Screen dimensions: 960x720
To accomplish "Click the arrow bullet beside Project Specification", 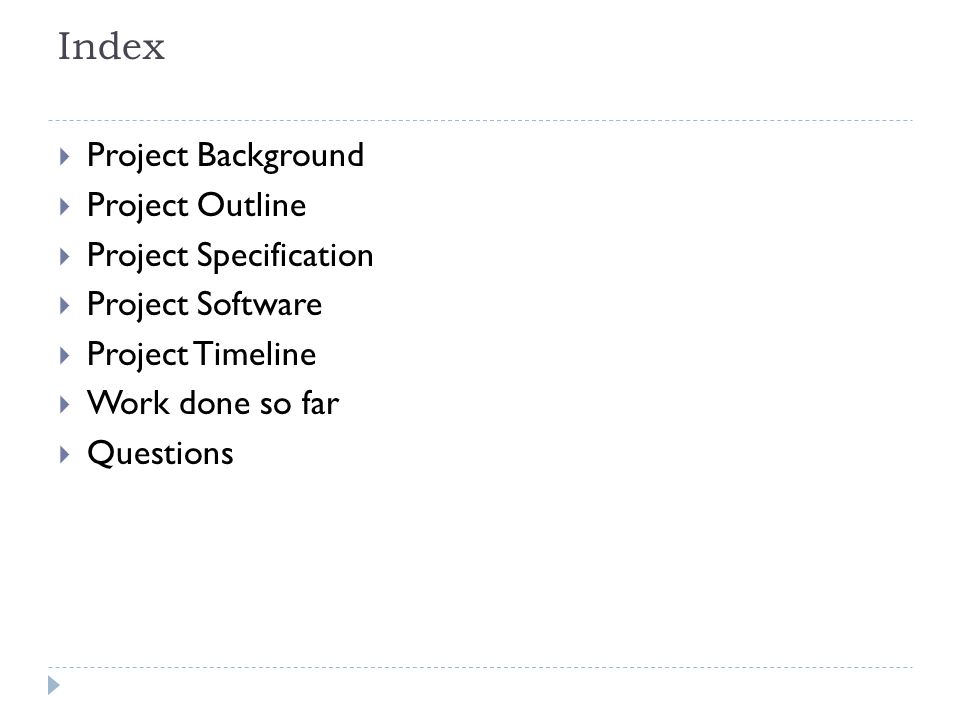I will point(64,256).
